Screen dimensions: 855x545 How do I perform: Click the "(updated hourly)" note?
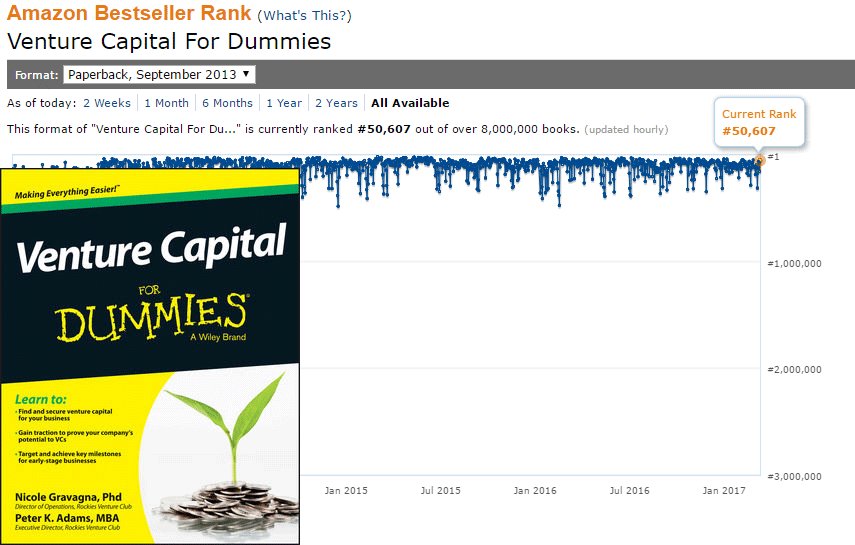(626, 130)
